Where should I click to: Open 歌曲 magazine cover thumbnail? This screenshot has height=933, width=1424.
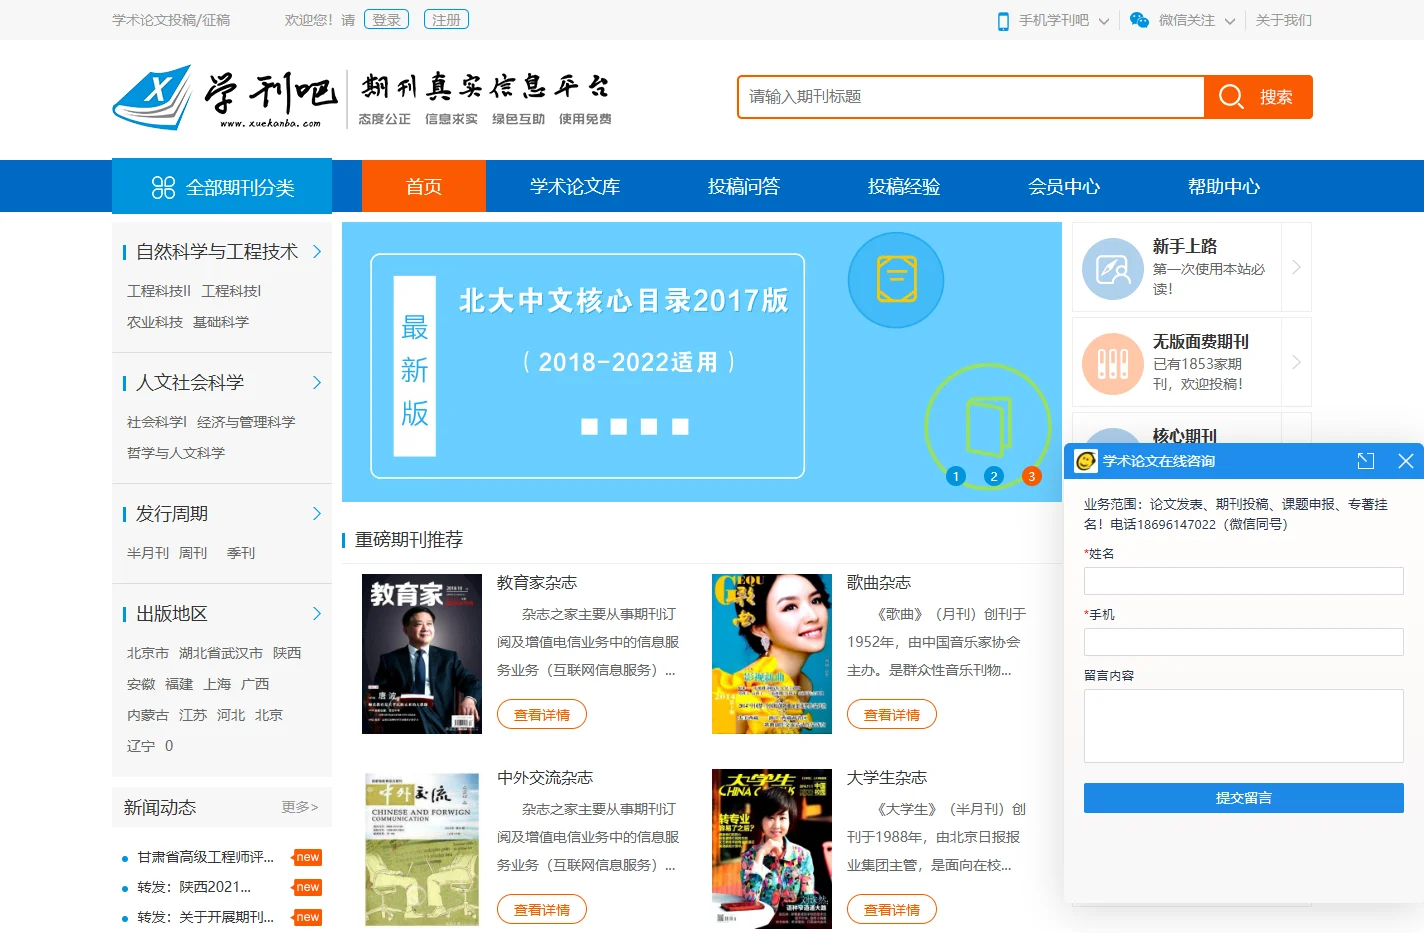point(772,654)
